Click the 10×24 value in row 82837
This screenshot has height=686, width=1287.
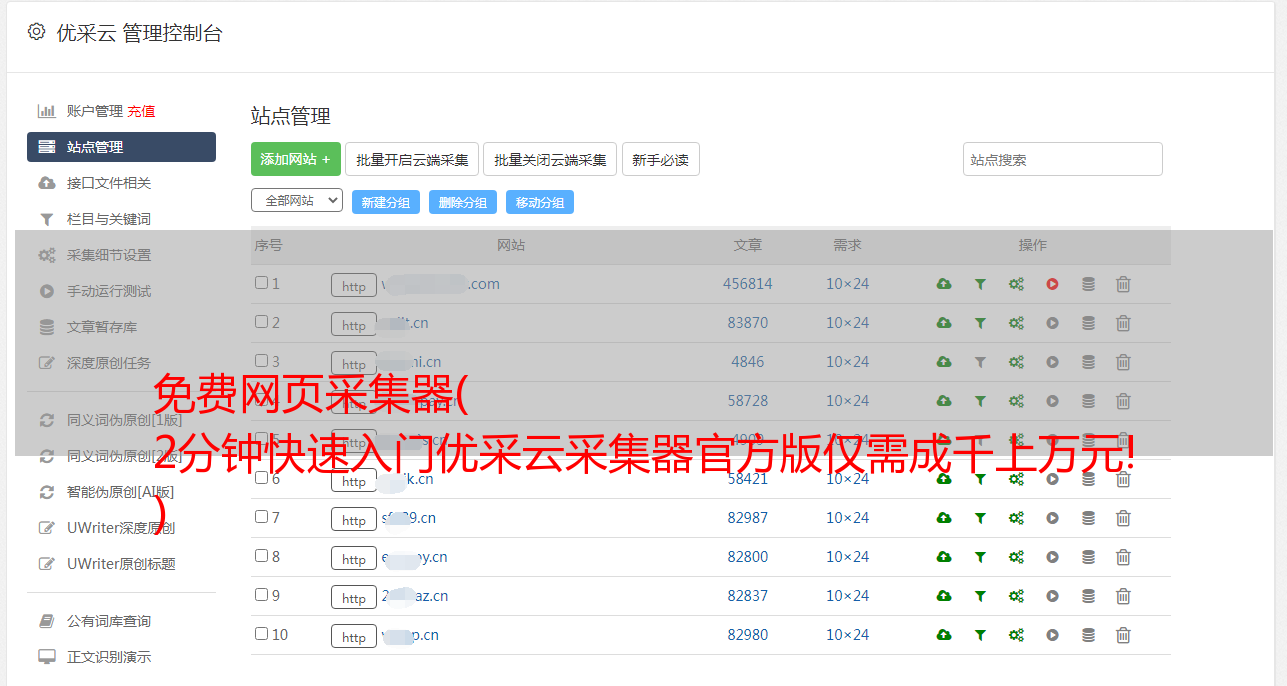coord(847,596)
